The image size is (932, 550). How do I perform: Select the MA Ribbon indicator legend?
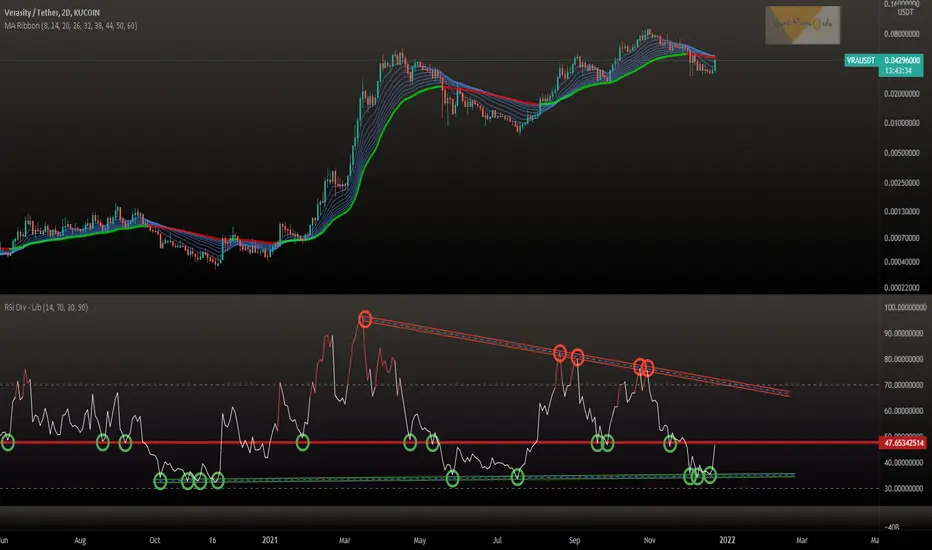tap(71, 26)
